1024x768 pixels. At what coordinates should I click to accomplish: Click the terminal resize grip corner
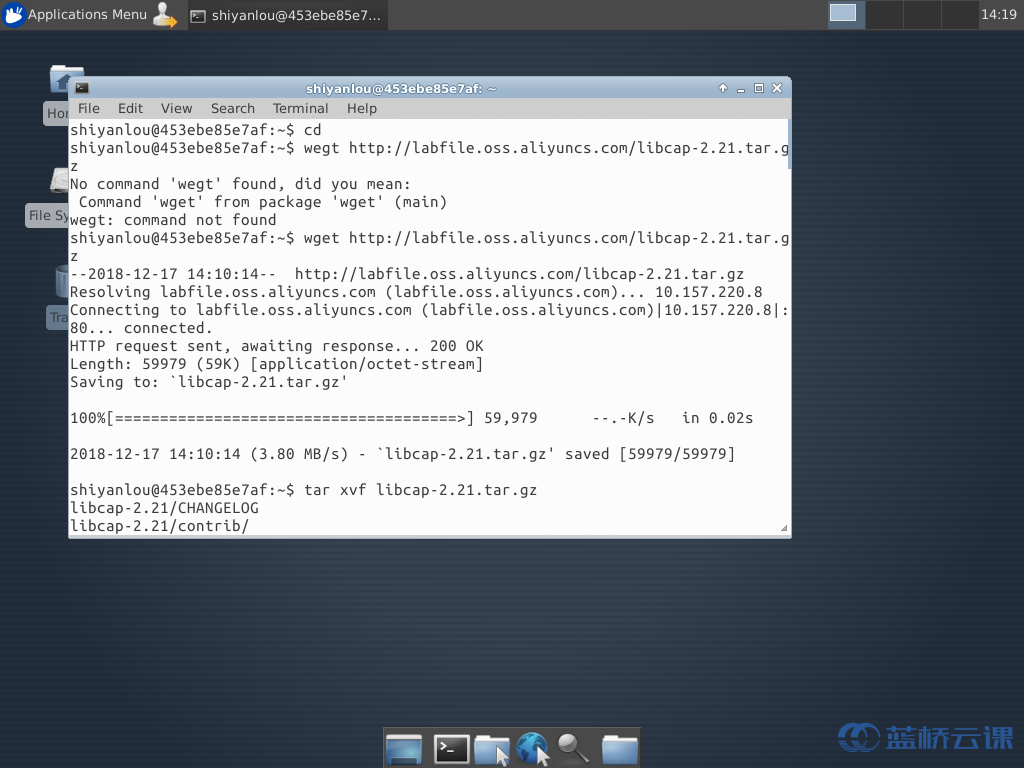point(784,528)
